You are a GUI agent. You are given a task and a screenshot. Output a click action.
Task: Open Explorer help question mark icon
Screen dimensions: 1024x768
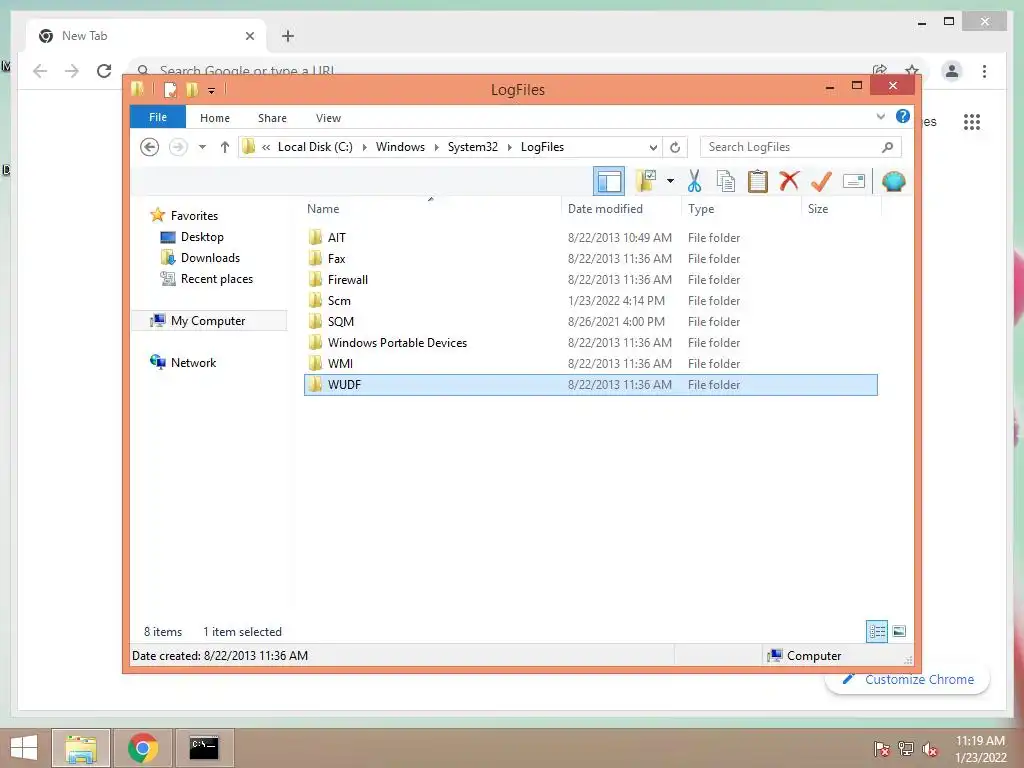pos(903,116)
